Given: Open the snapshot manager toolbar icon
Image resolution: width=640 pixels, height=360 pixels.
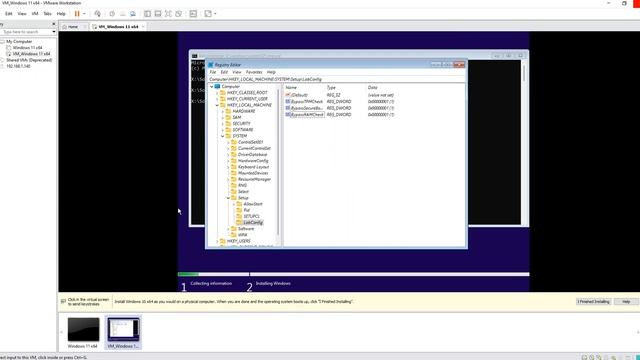Looking at the screenshot, I should point(133,13).
